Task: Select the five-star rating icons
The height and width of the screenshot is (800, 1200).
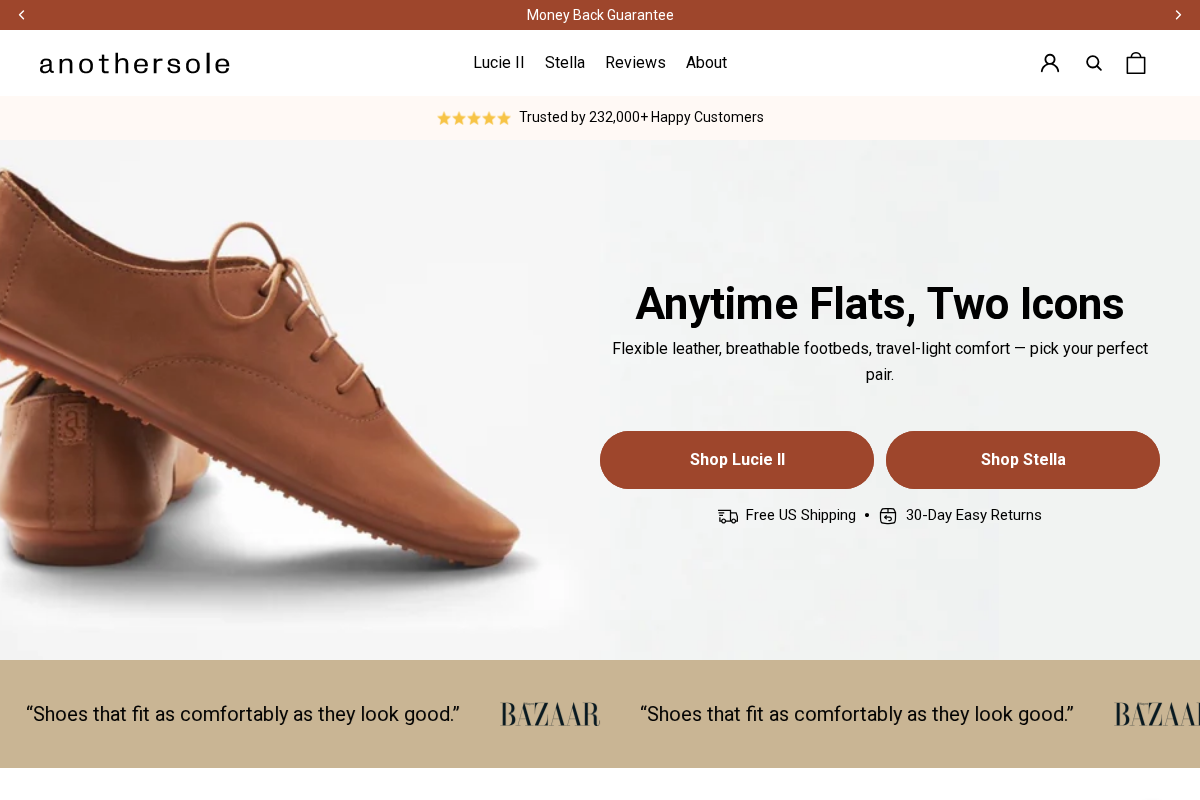Action: tap(473, 117)
